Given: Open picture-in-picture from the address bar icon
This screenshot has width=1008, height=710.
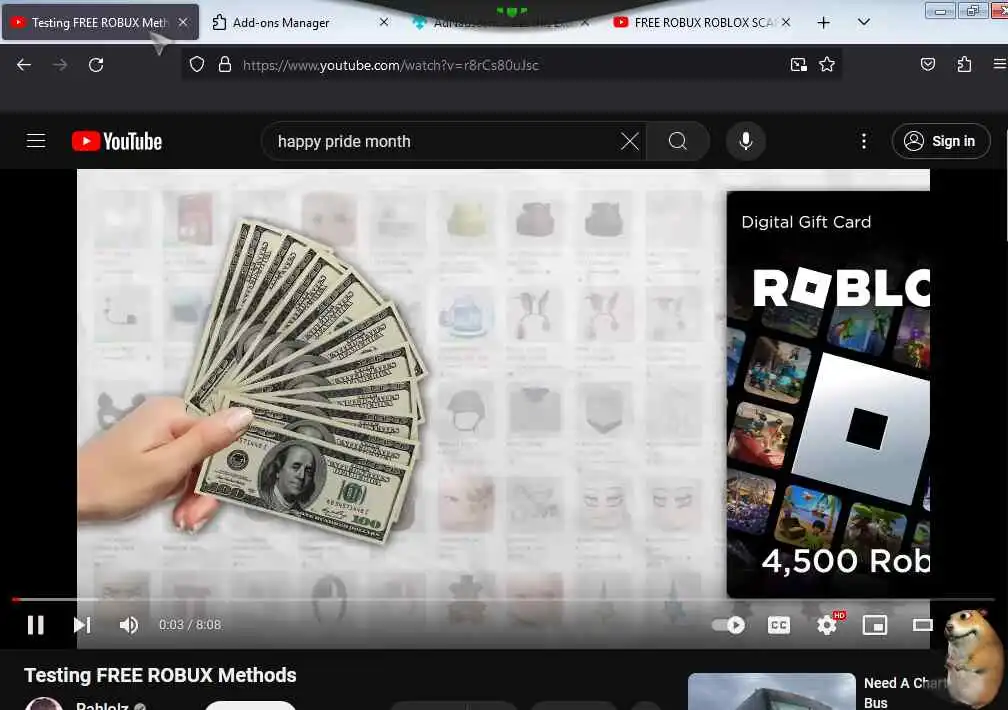Looking at the screenshot, I should [x=798, y=64].
